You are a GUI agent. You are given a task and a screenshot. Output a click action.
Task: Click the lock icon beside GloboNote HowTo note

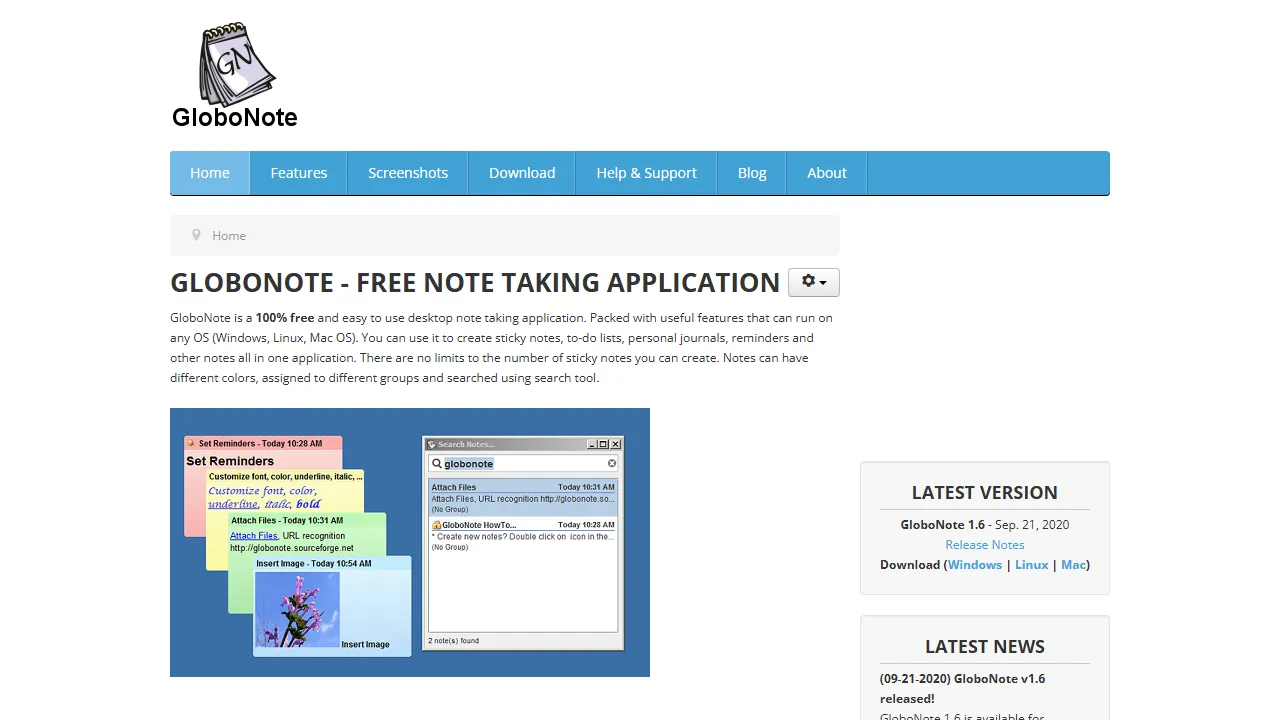pos(437,525)
